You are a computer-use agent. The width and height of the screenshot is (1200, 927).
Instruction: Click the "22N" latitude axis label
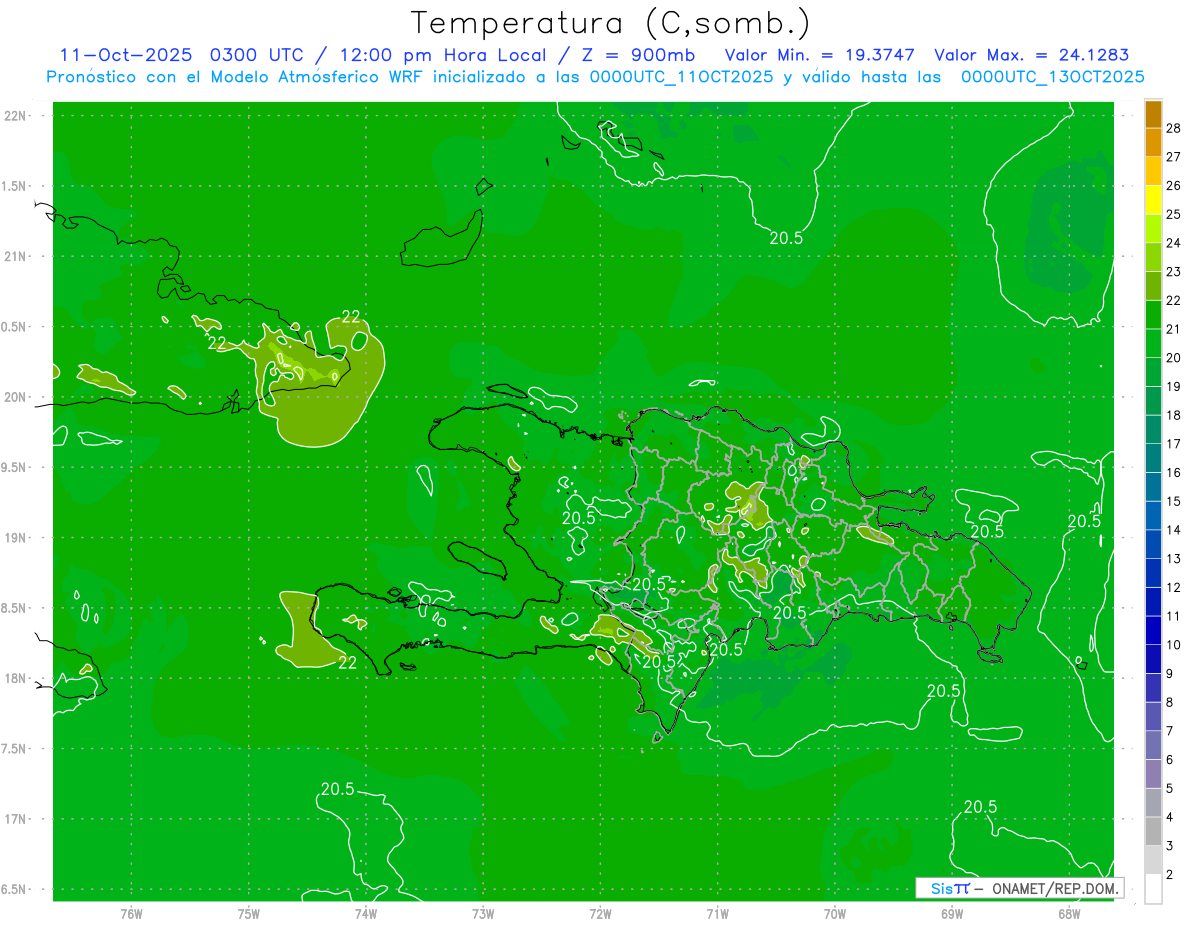pyautogui.click(x=16, y=116)
